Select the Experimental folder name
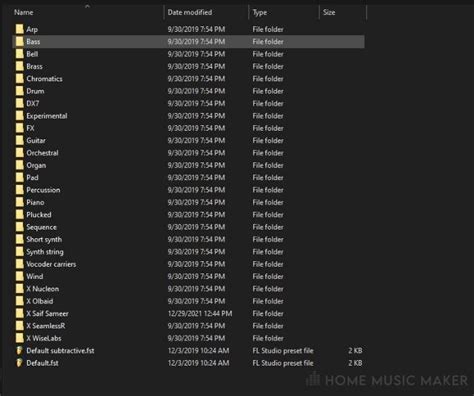474x396 pixels. 47,116
